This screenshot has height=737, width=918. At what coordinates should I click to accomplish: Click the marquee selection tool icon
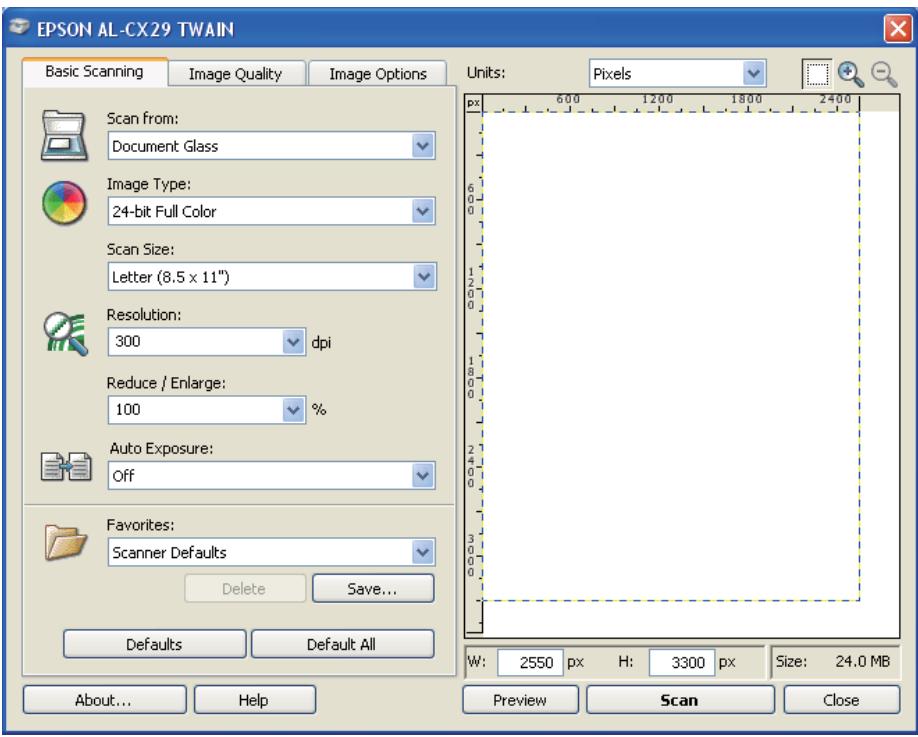pyautogui.click(x=816, y=74)
